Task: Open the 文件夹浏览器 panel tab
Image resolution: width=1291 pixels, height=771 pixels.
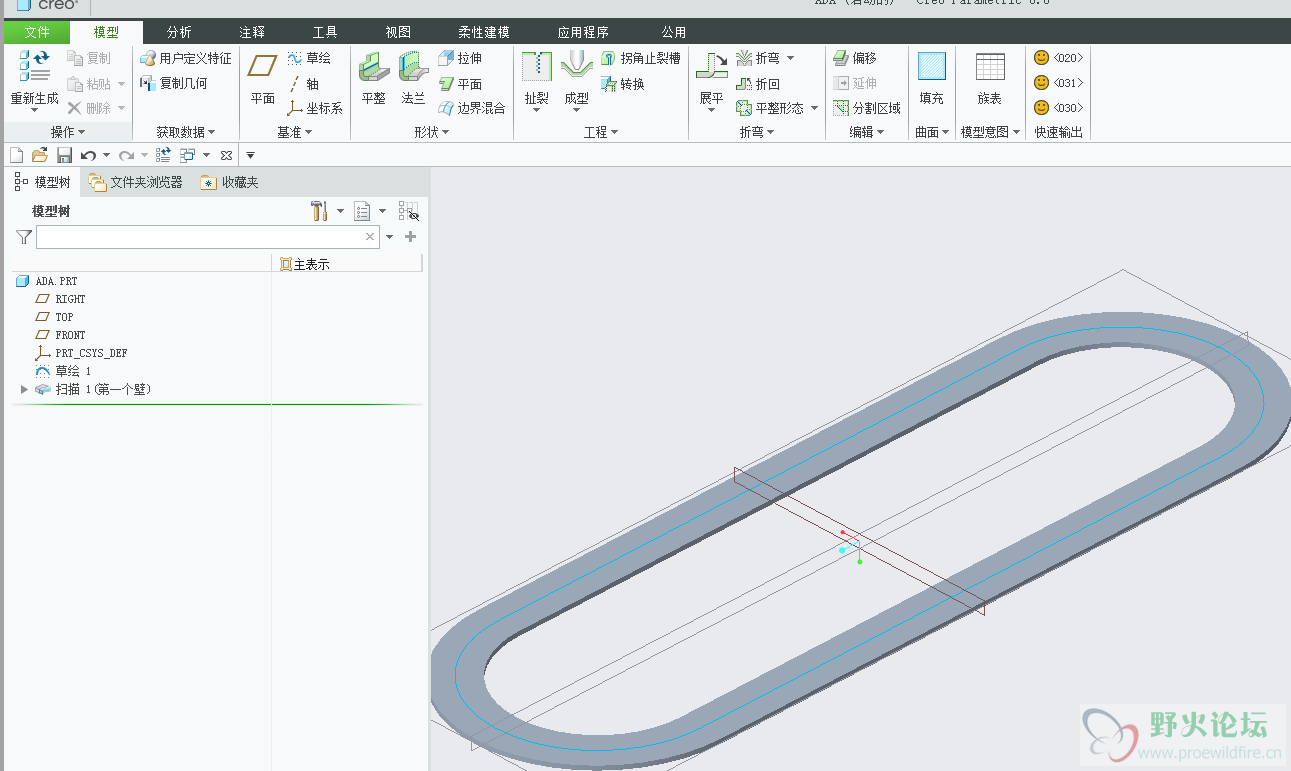Action: coord(135,182)
